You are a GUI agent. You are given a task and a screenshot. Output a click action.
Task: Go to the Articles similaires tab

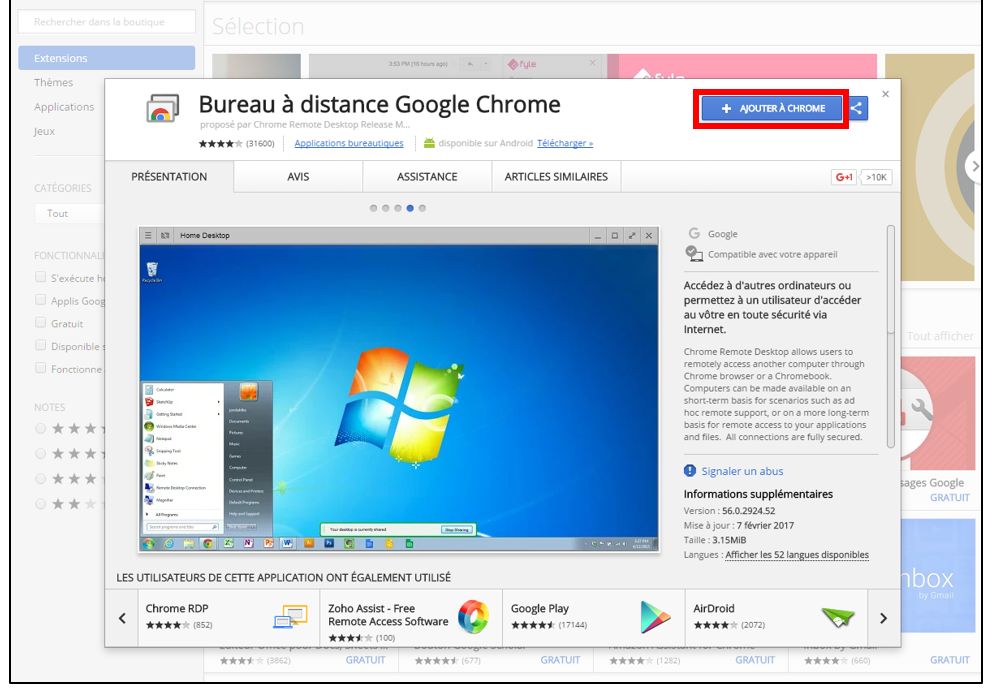click(x=556, y=176)
